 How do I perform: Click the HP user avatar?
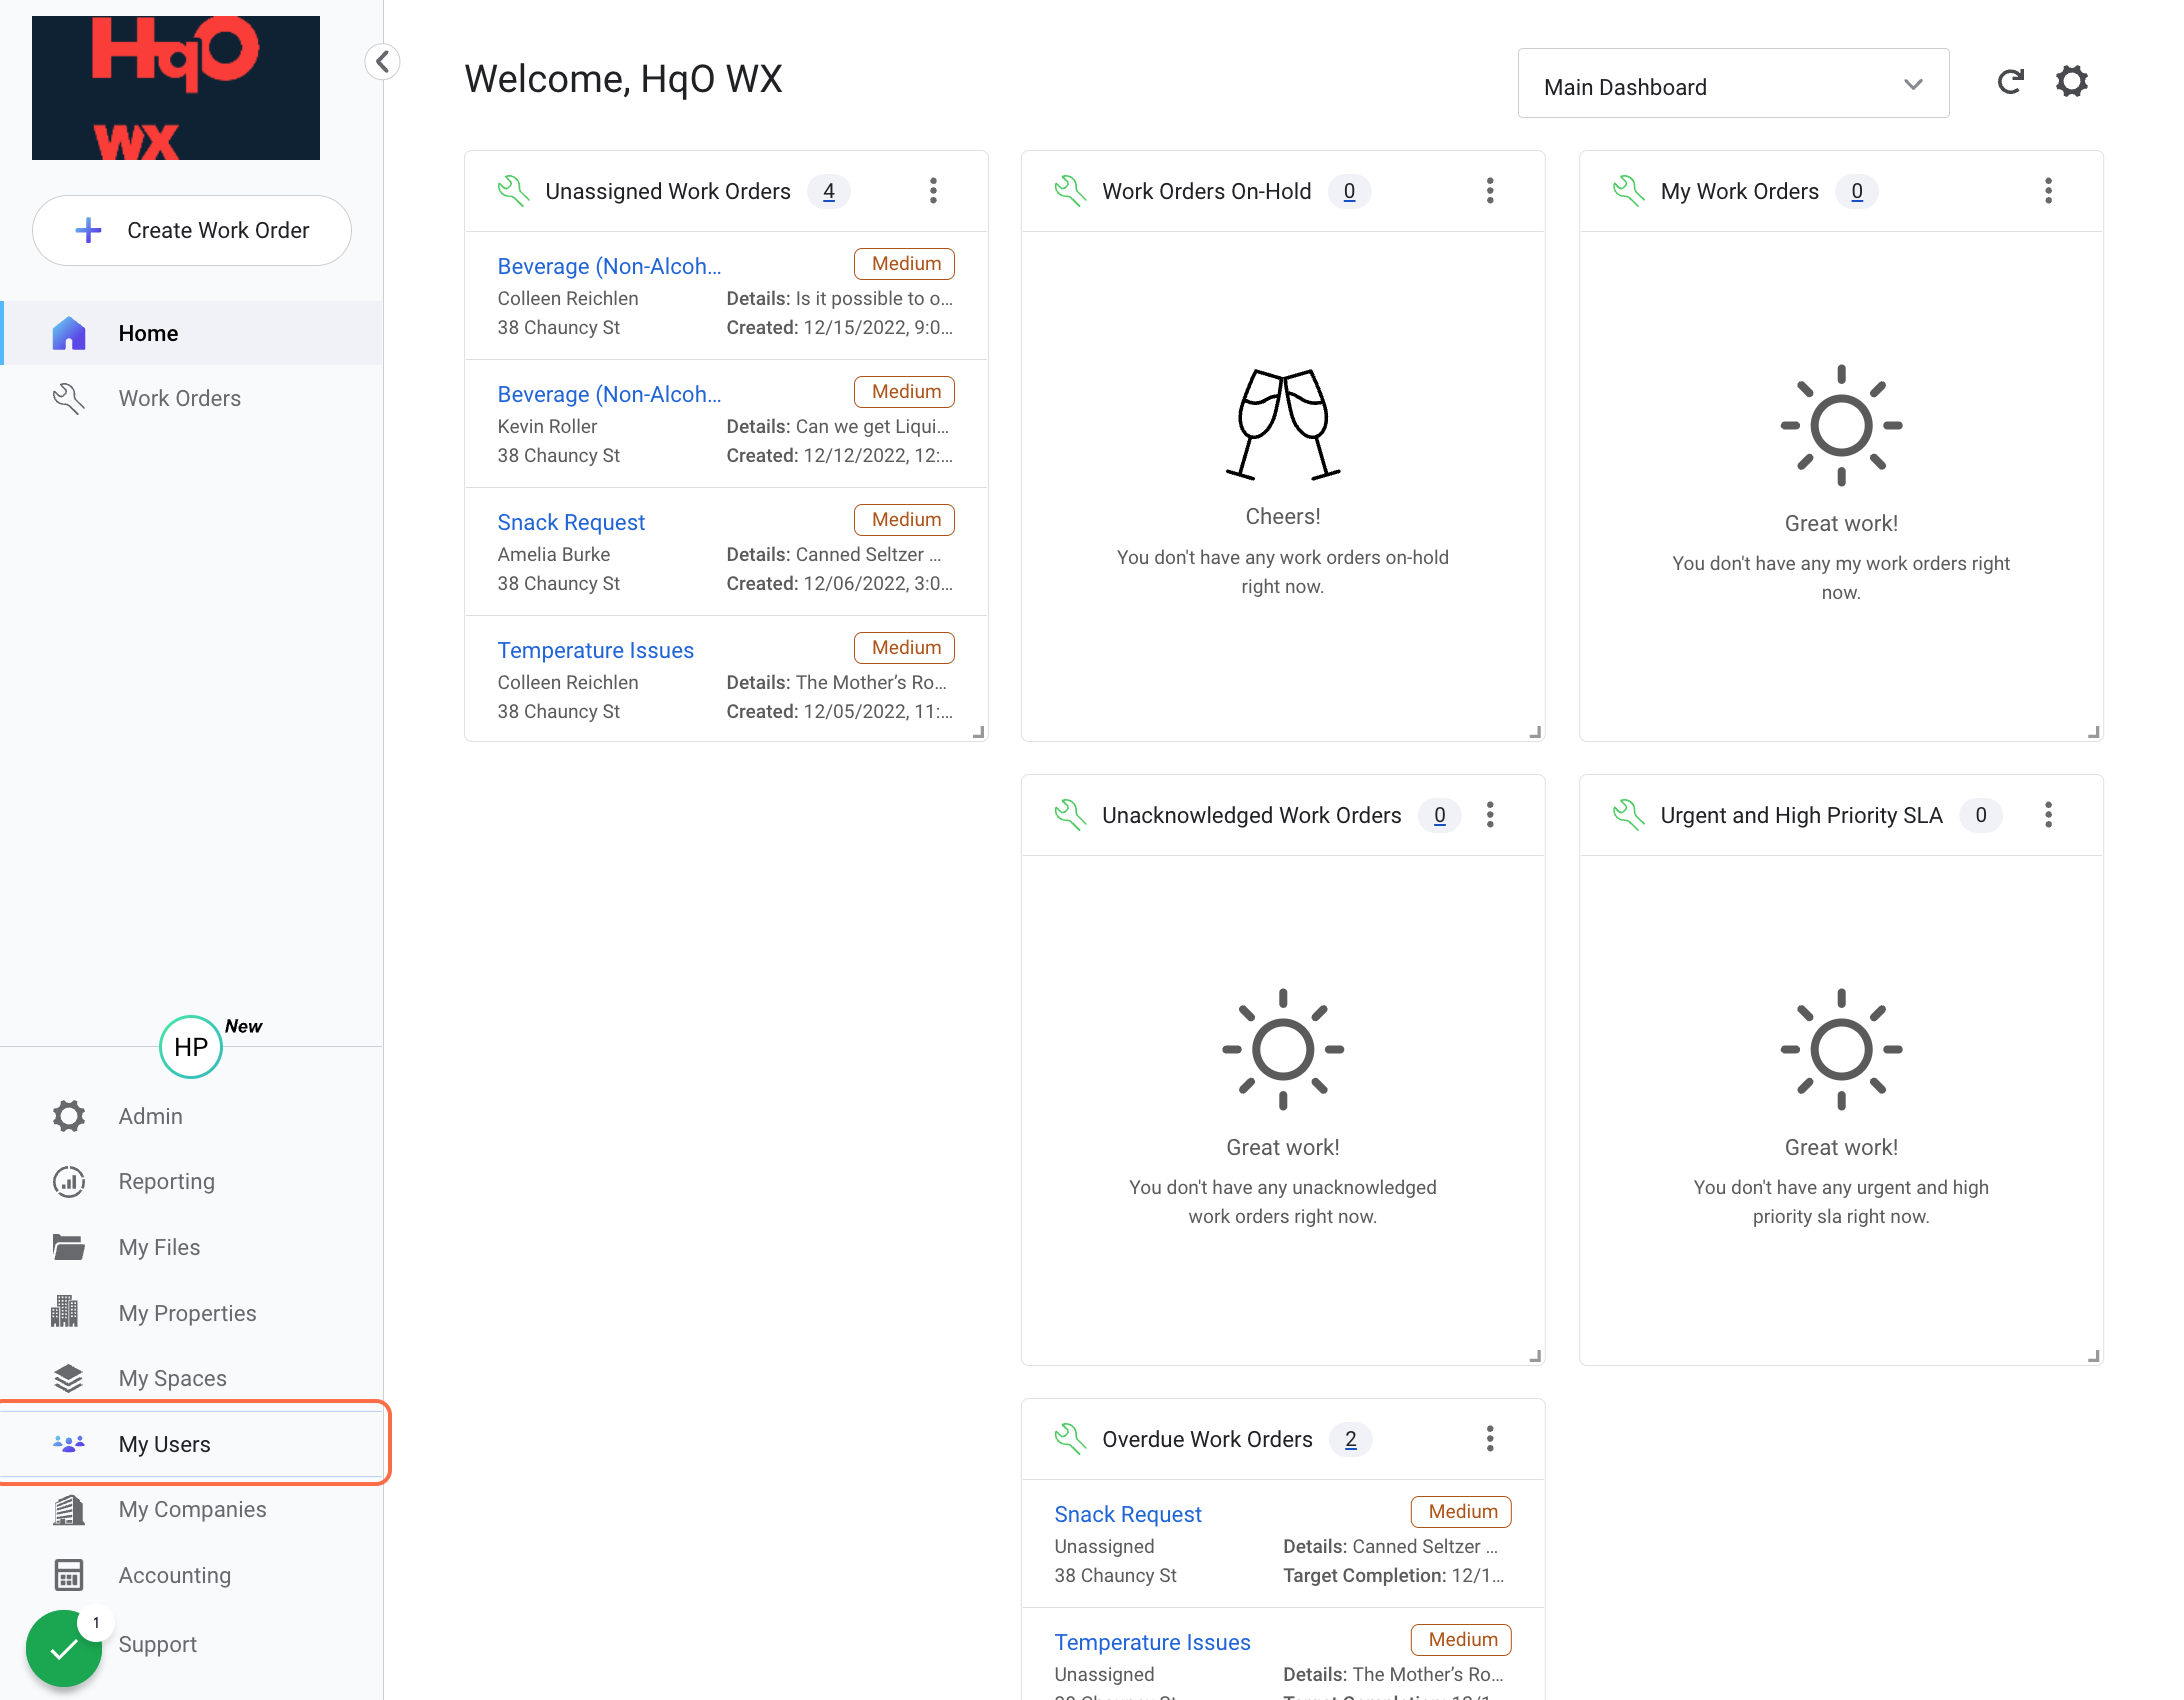pos(191,1047)
